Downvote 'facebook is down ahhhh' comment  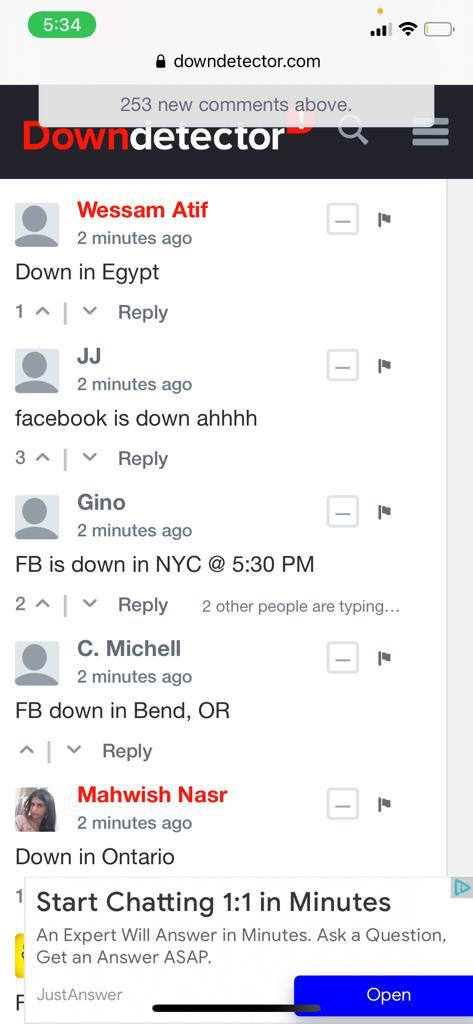(x=90, y=458)
